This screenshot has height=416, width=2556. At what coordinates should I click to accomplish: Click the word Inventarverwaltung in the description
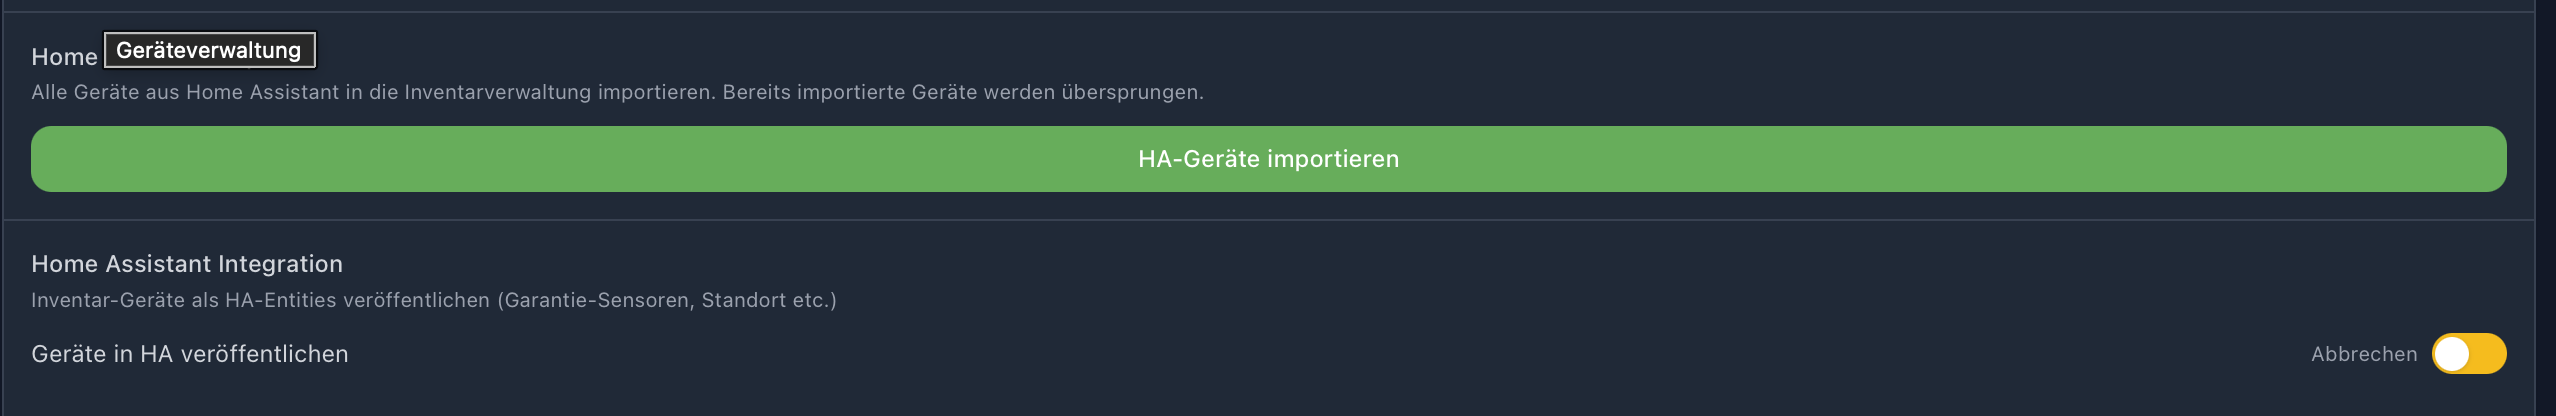point(497,93)
